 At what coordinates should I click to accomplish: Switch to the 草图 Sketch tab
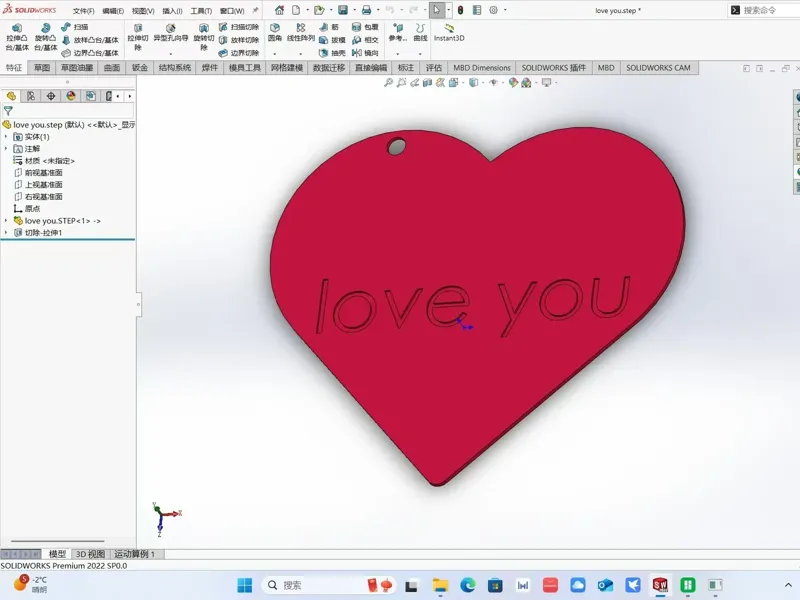[x=42, y=67]
